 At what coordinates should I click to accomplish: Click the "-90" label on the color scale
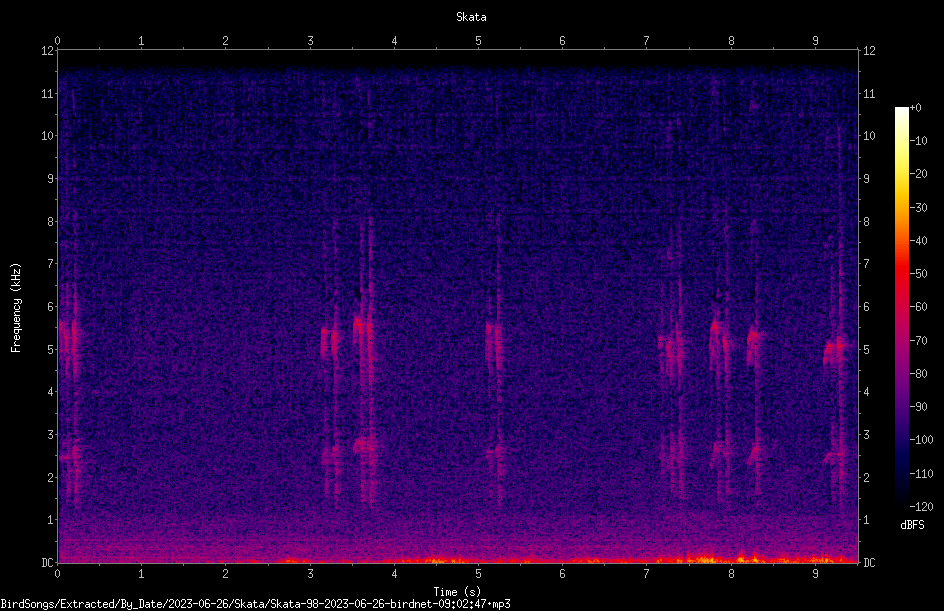[x=918, y=407]
